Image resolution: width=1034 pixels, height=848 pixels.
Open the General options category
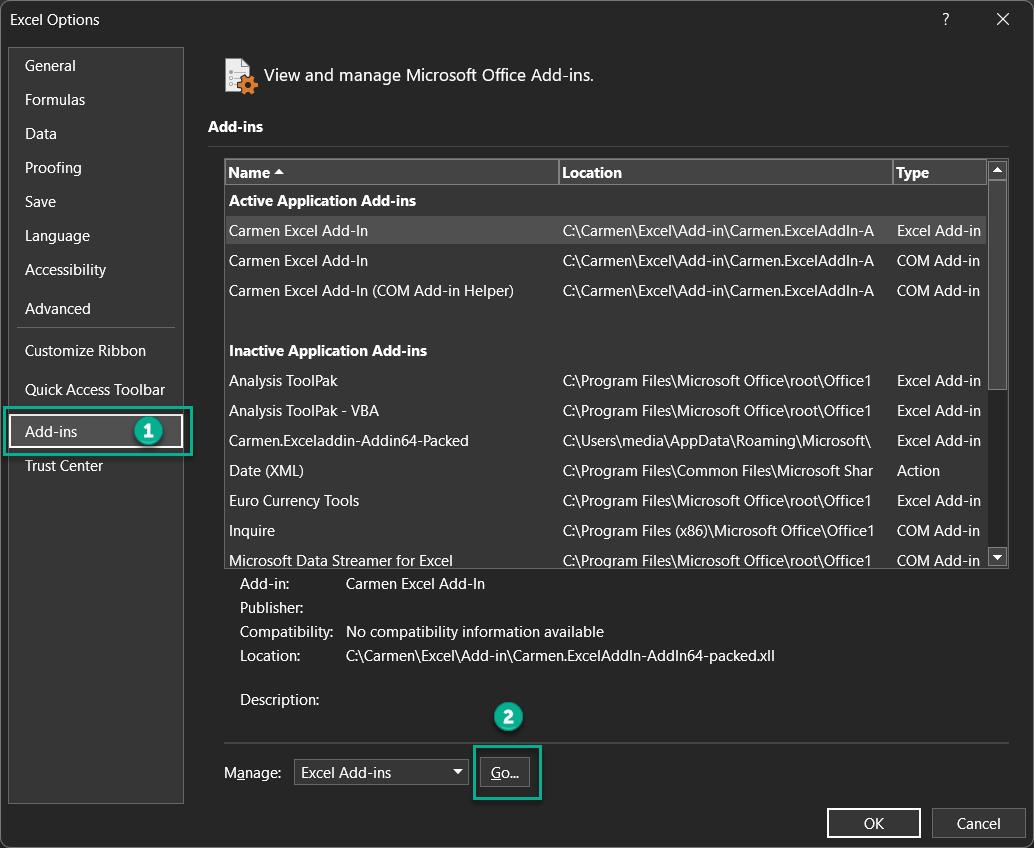pos(51,66)
